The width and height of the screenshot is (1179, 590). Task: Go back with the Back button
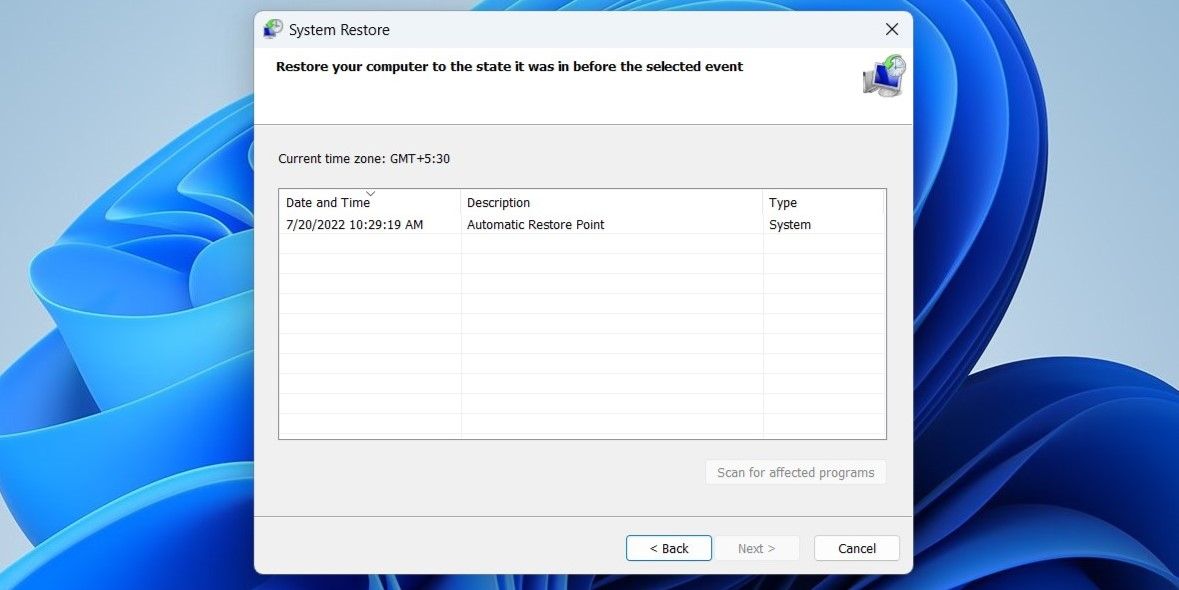pos(668,549)
